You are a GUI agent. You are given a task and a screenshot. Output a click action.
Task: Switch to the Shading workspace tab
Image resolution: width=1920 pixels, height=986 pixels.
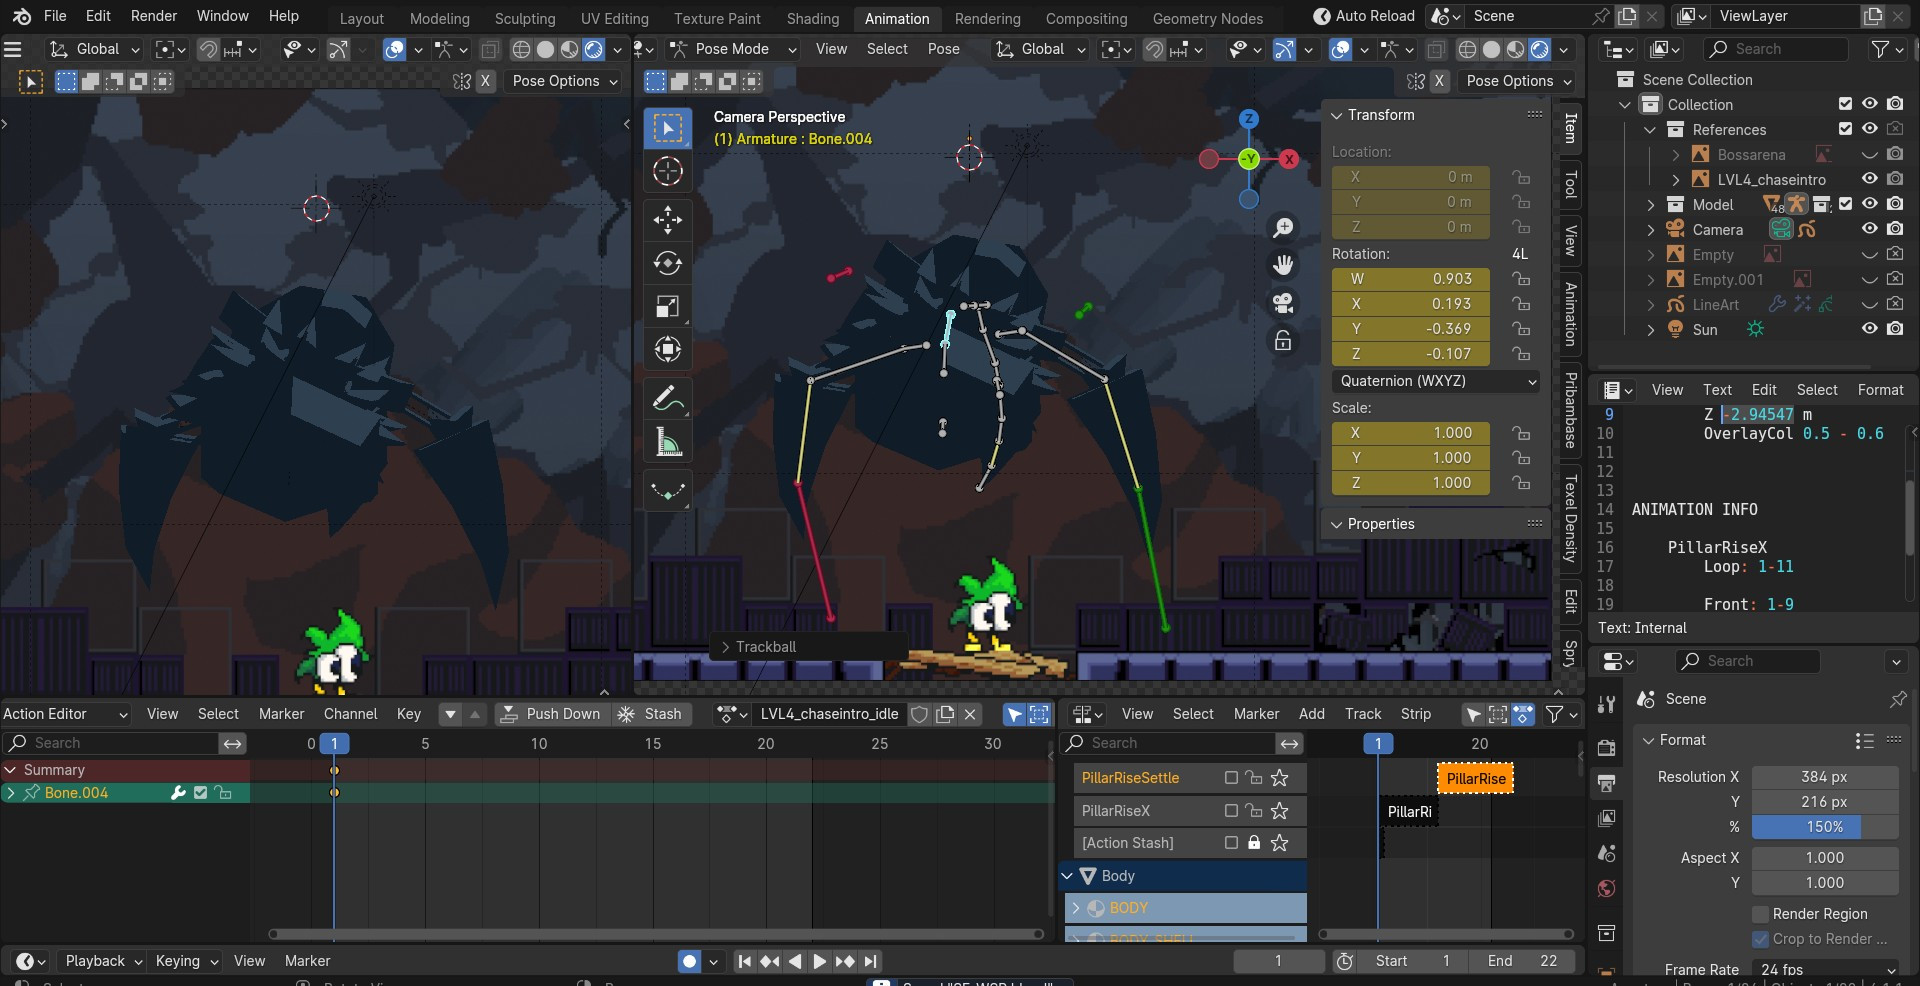(812, 18)
